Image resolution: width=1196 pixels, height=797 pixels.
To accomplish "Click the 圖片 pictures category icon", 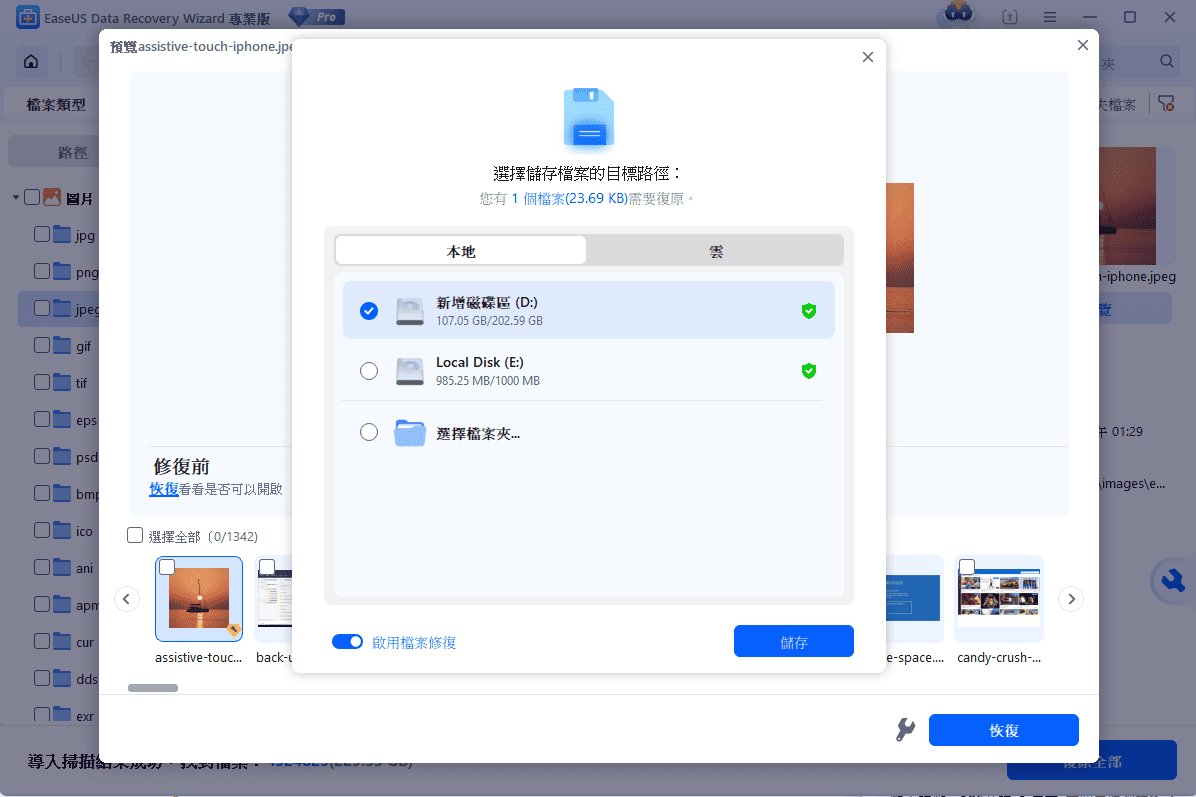I will click(52, 198).
